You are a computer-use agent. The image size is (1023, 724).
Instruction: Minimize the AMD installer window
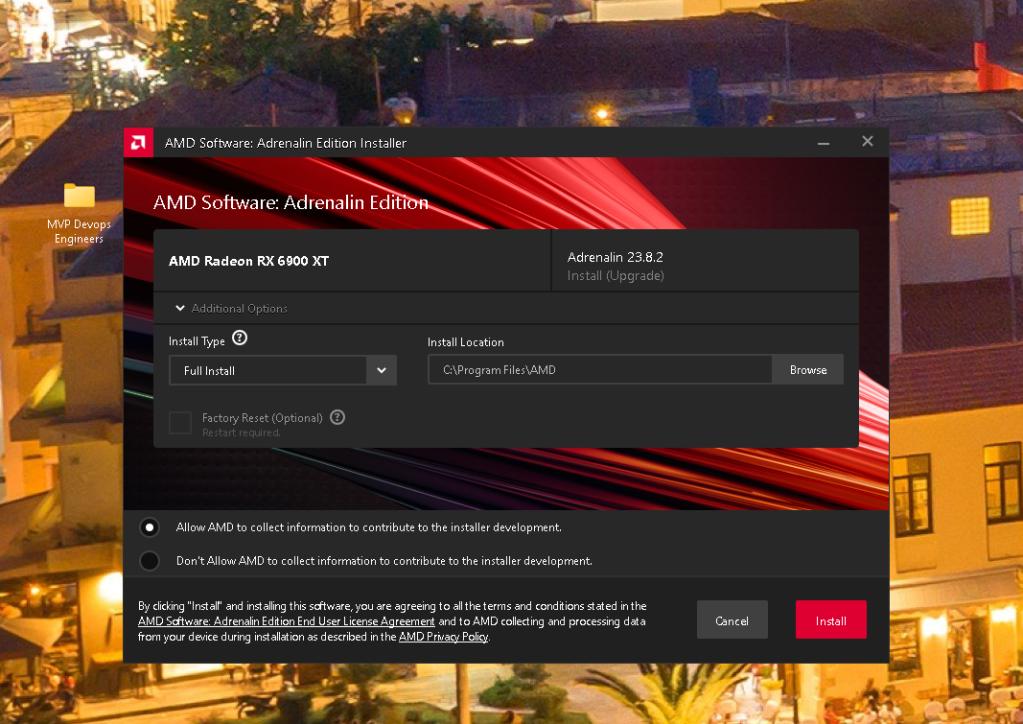[823, 142]
